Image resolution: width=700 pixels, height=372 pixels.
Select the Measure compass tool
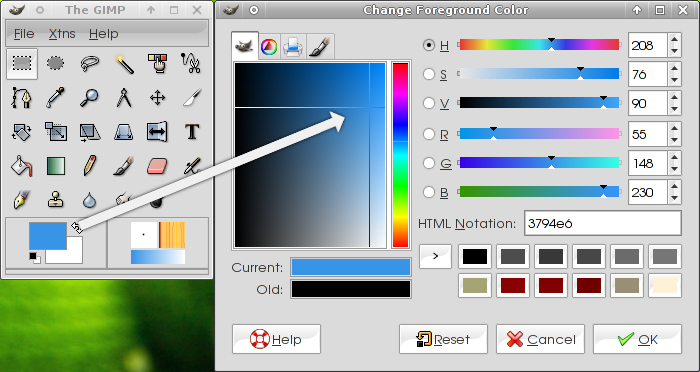[124, 97]
